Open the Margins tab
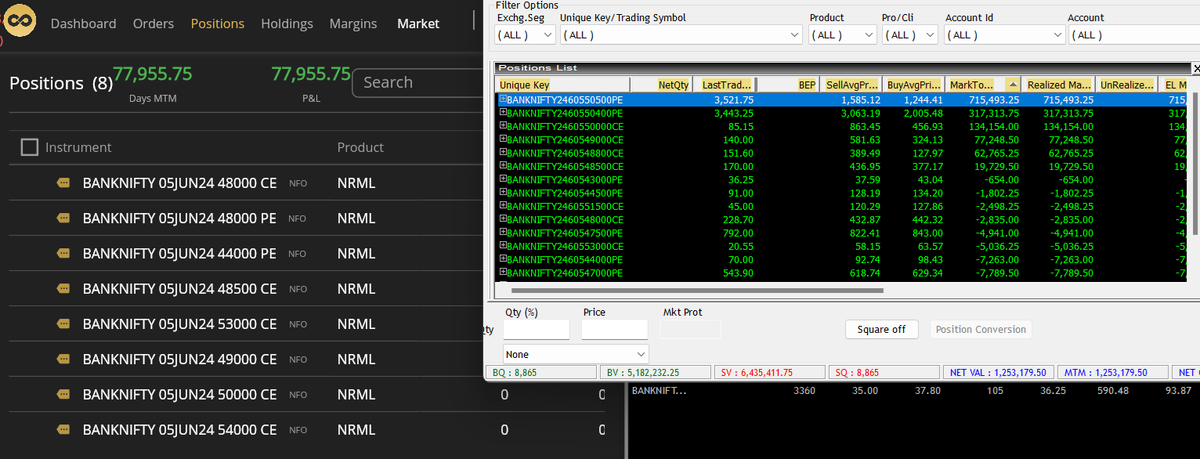1200x459 pixels. (x=355, y=23)
